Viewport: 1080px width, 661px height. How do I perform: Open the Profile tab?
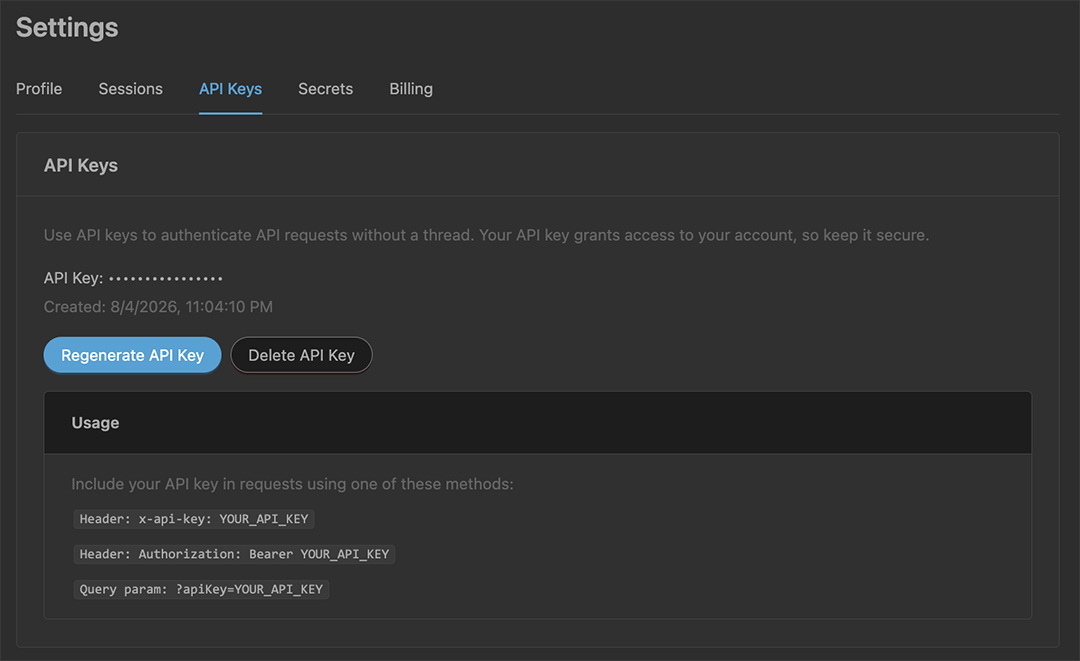click(x=39, y=89)
